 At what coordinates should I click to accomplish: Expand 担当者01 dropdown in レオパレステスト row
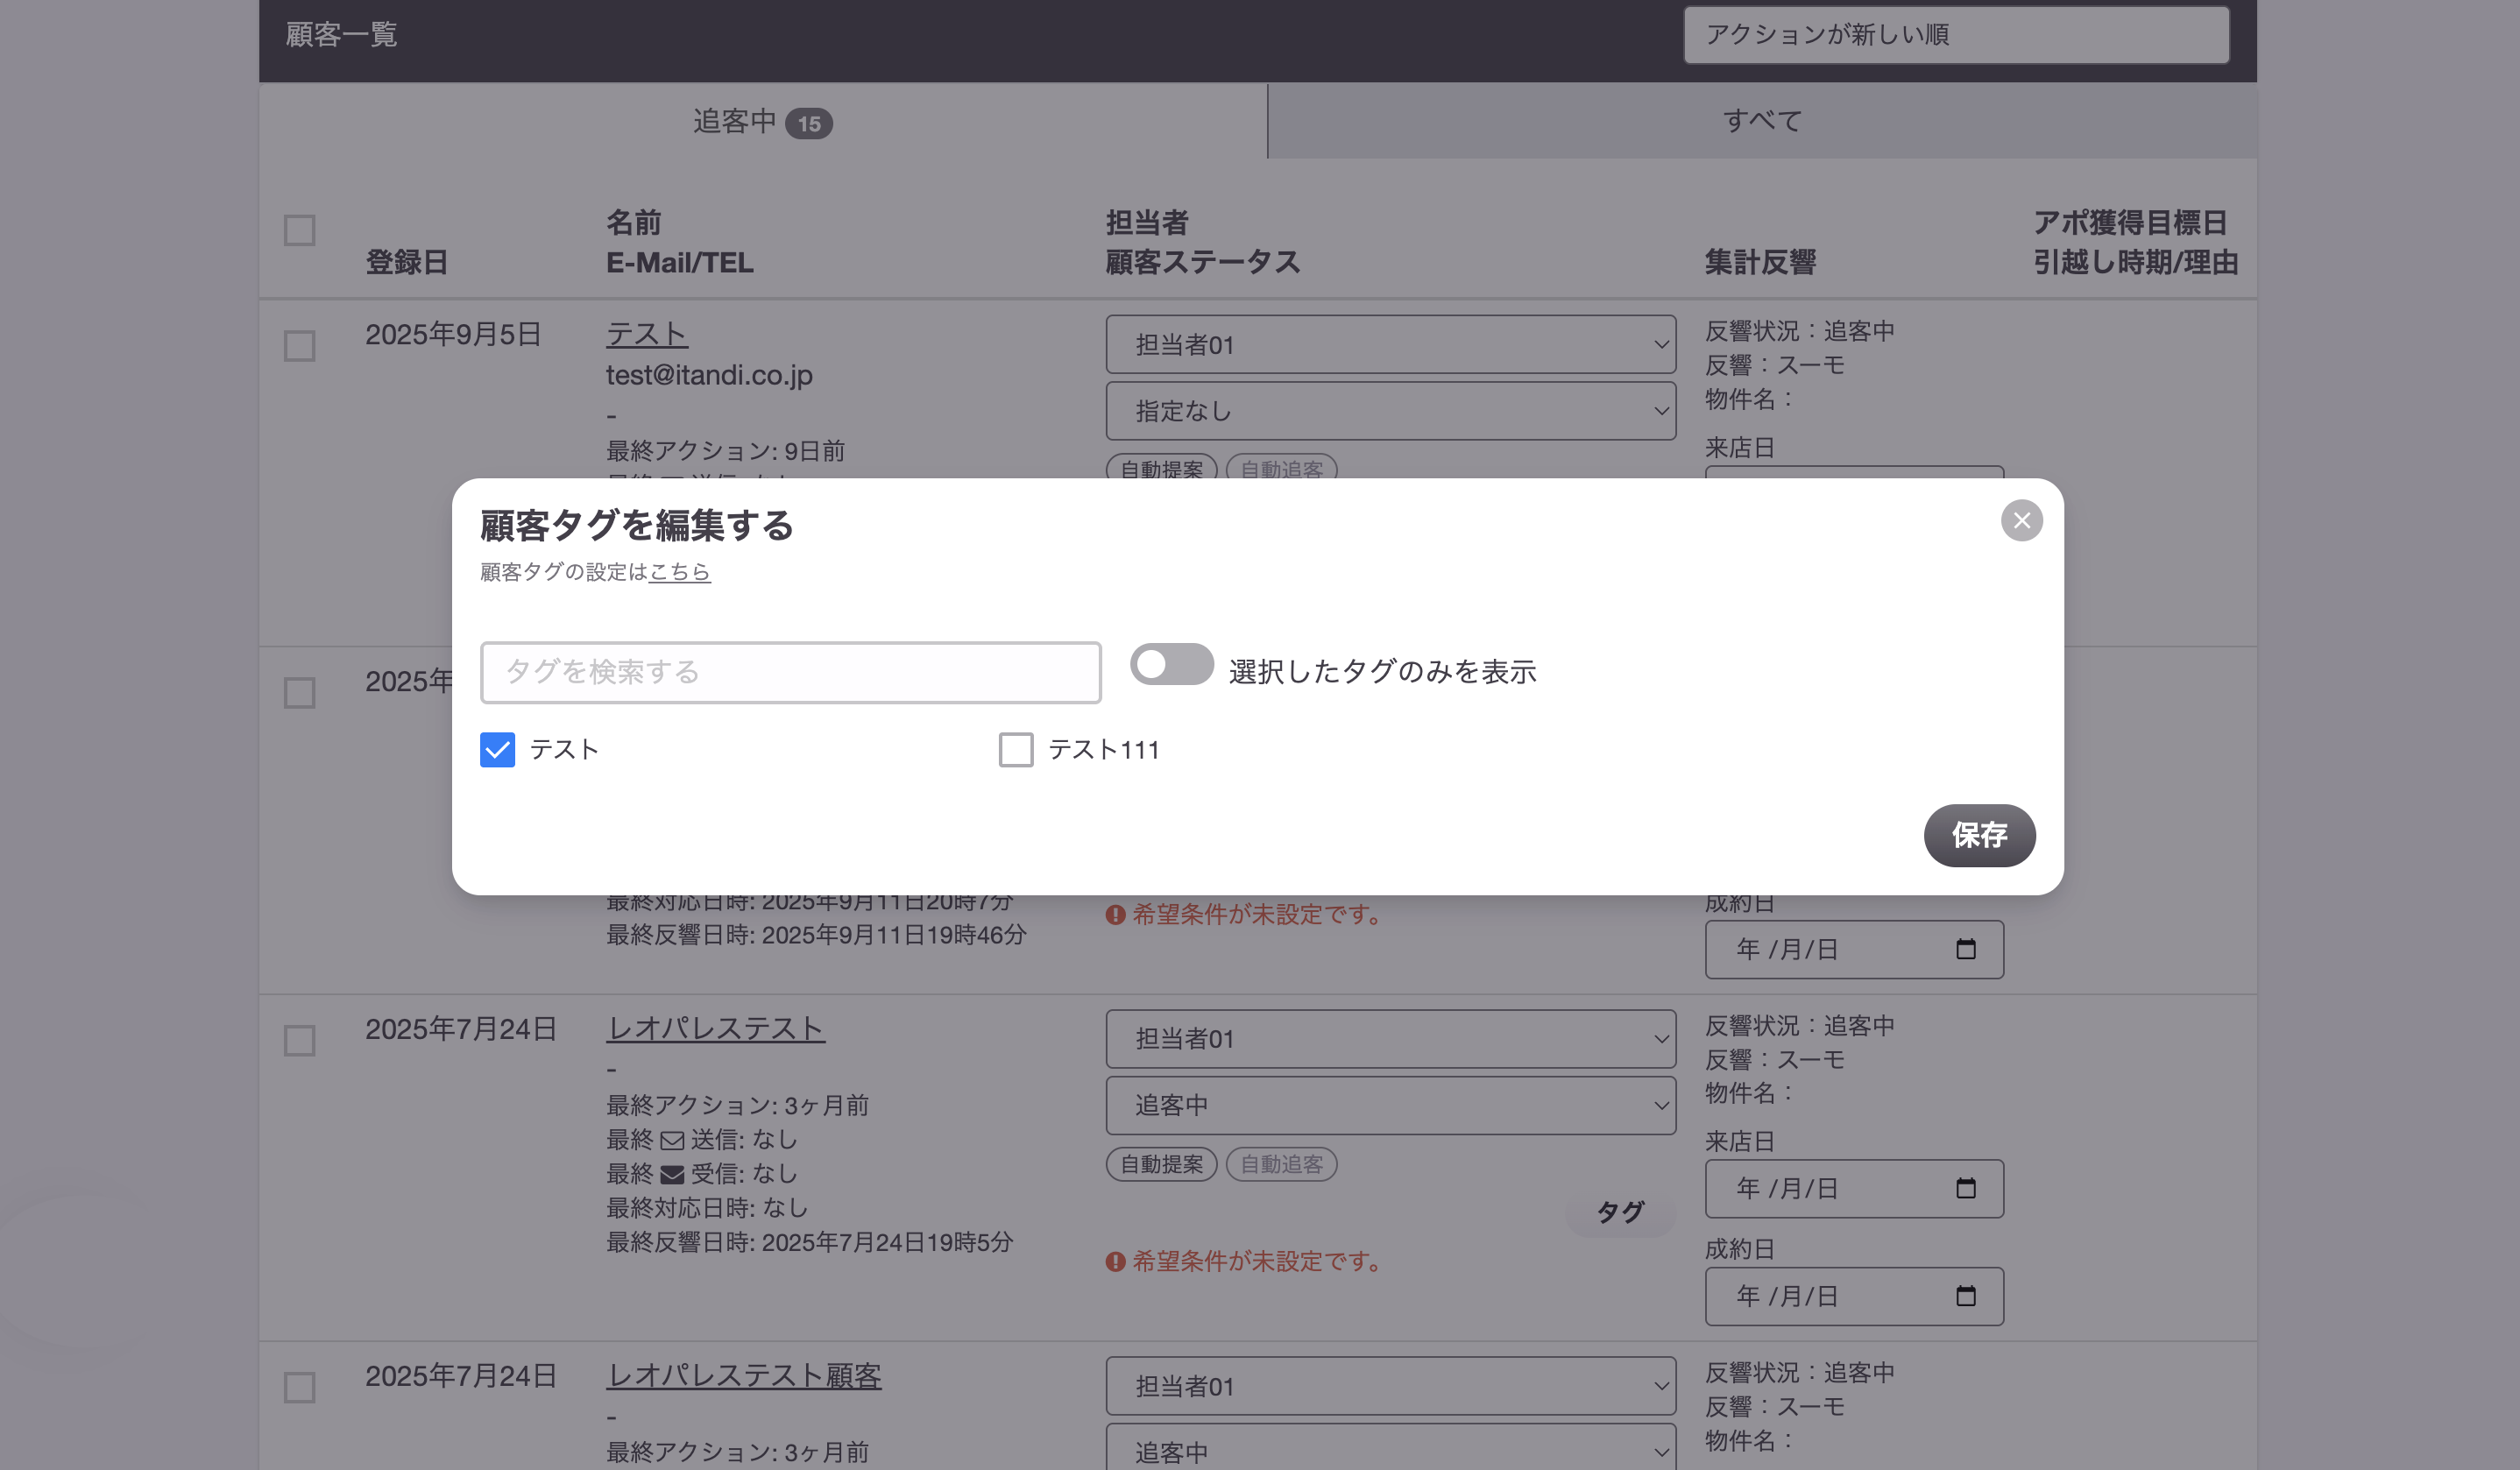point(1390,1039)
